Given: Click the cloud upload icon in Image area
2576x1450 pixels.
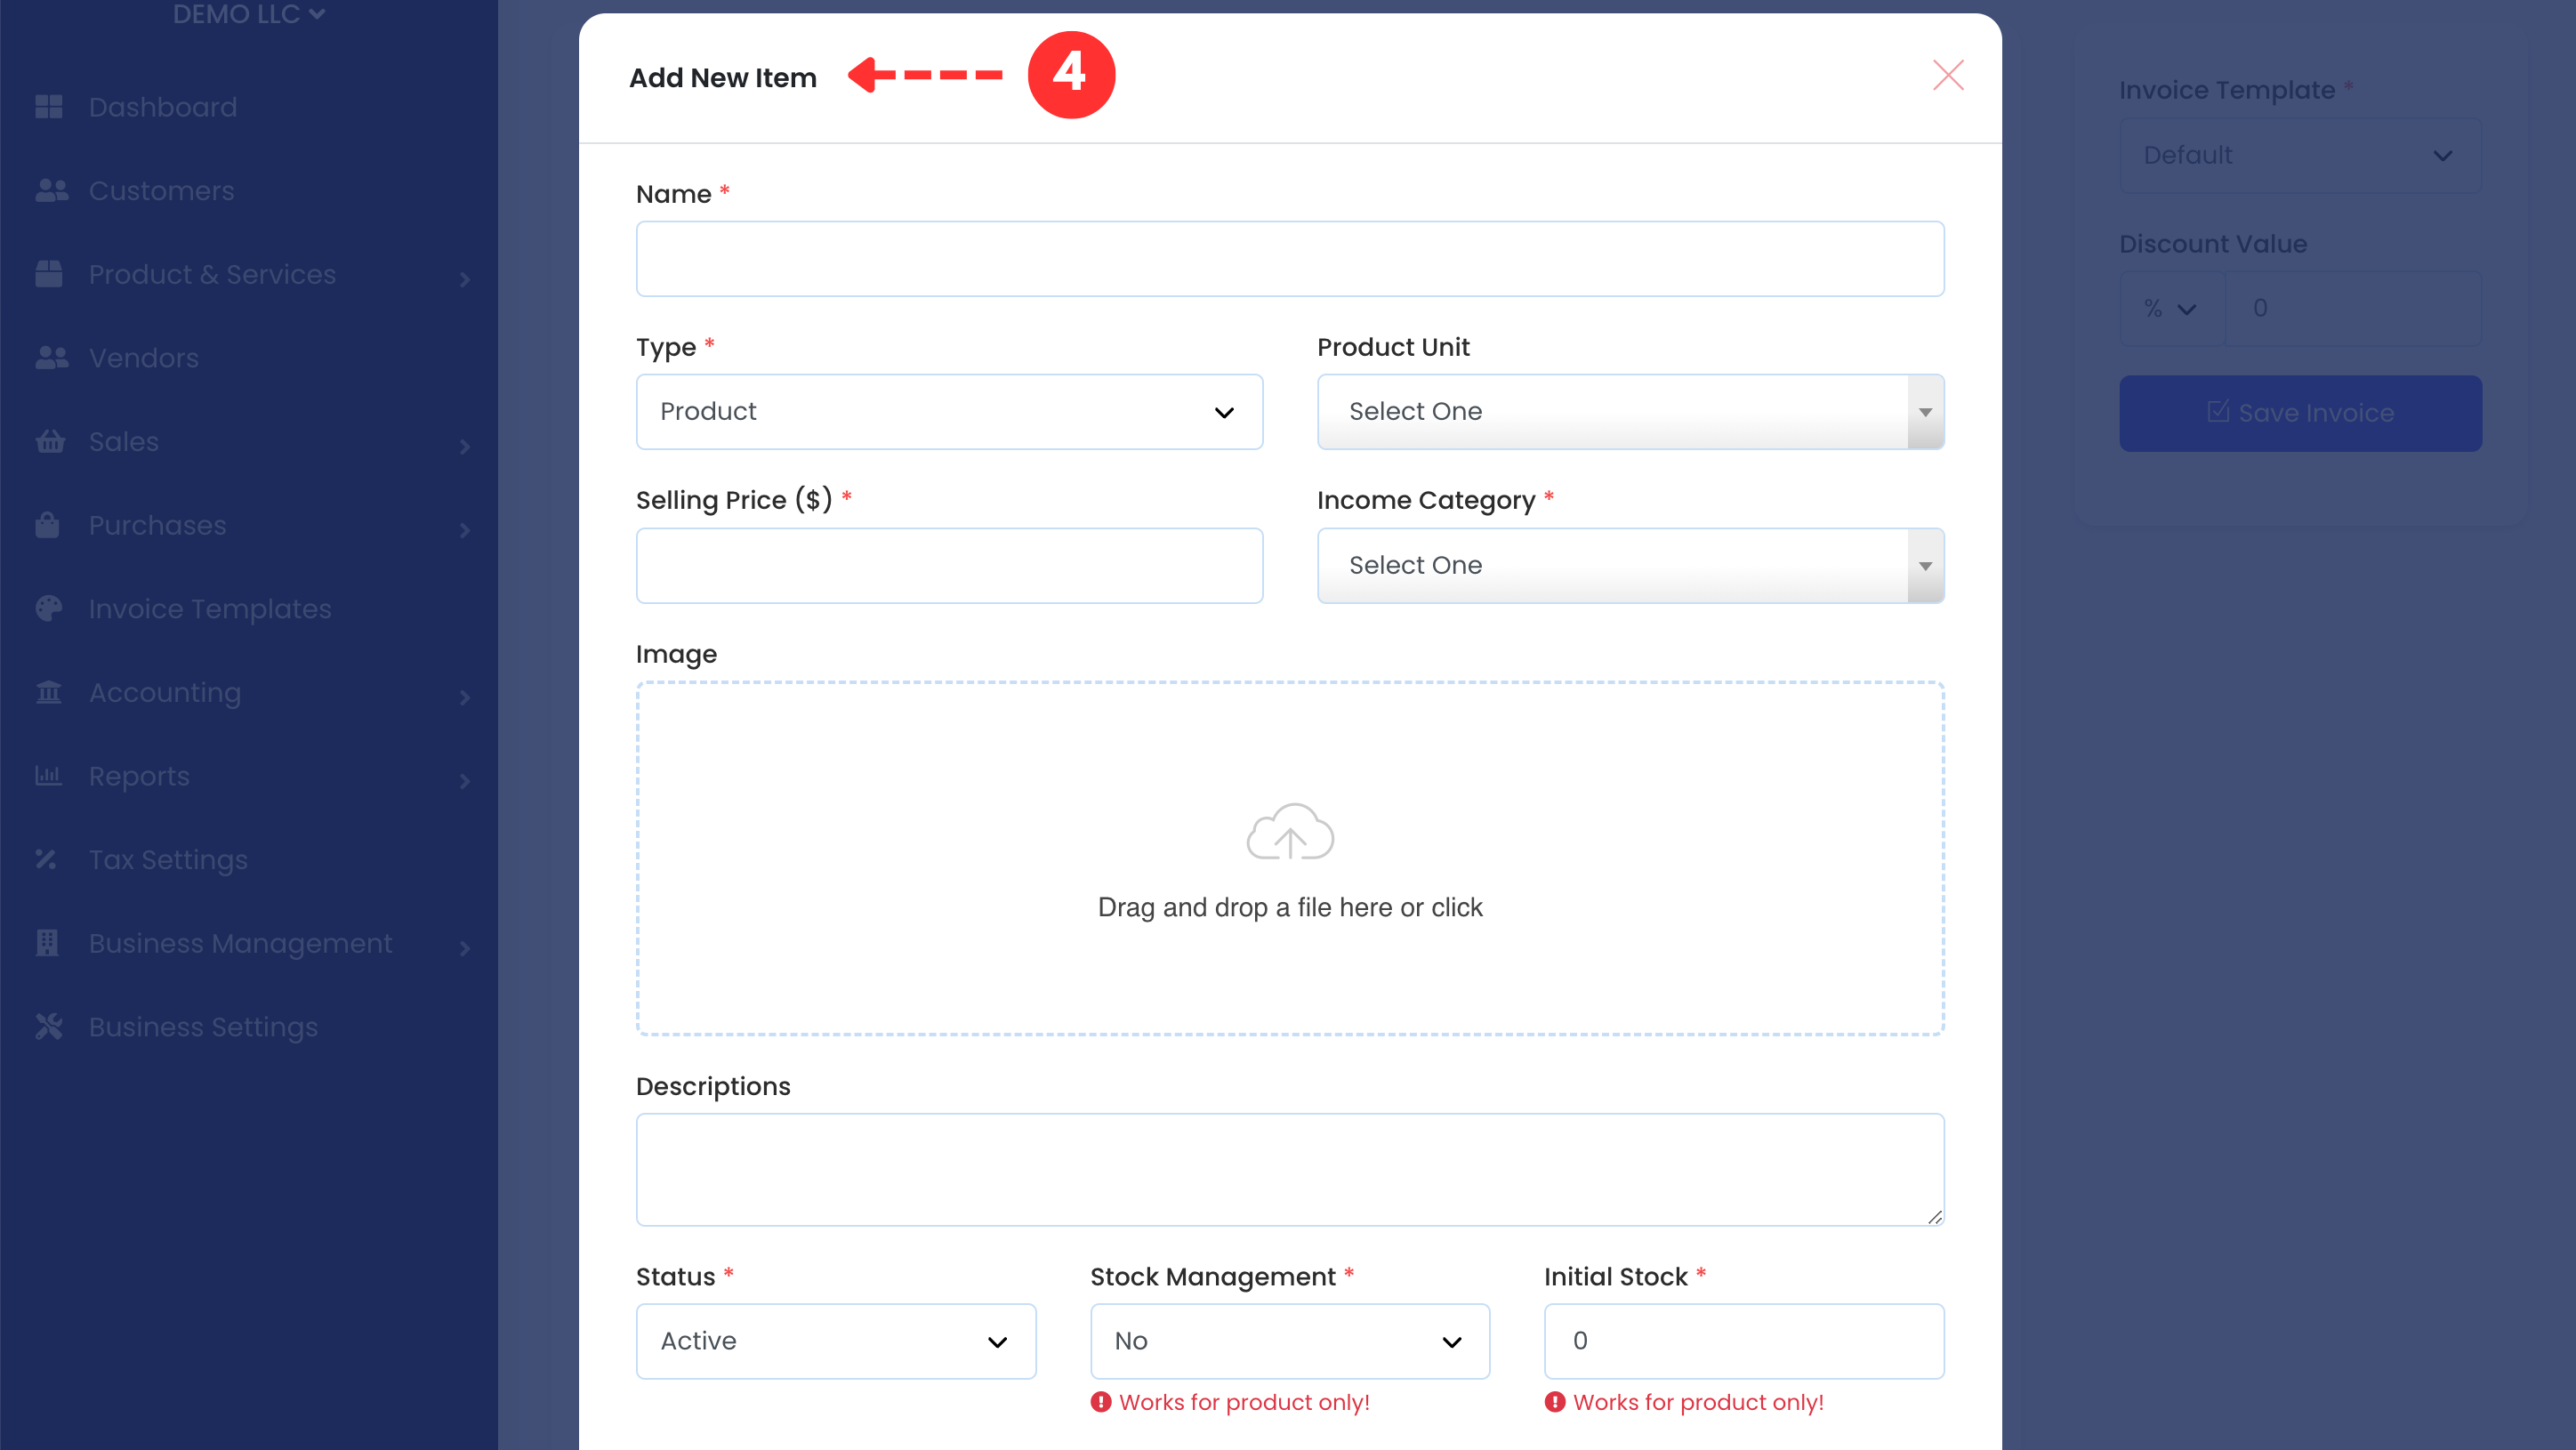Looking at the screenshot, I should 1289,832.
